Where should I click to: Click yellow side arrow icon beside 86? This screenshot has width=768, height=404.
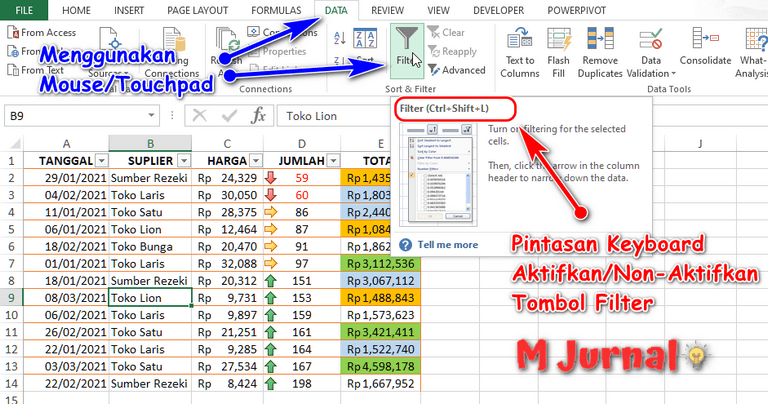[270, 212]
